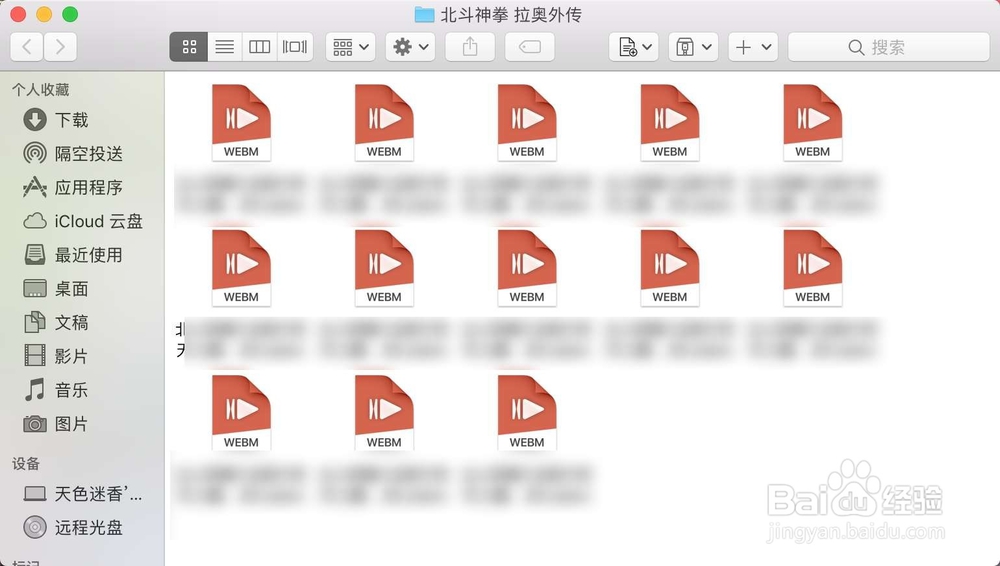
Task: Select the first WEBM file in the top row
Action: point(241,123)
